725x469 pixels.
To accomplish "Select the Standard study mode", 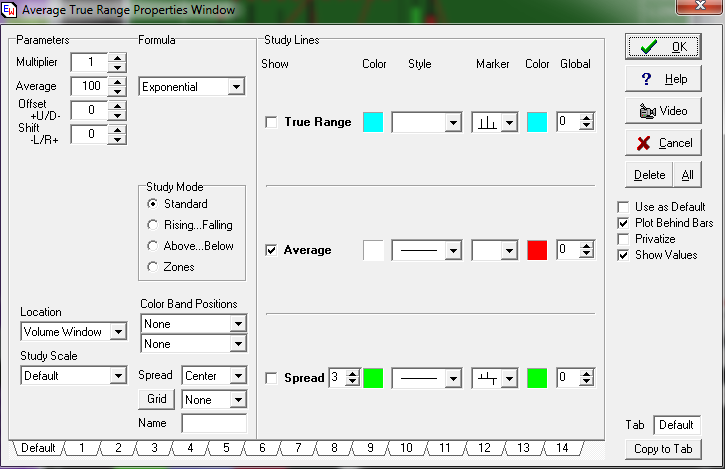I will [152, 204].
